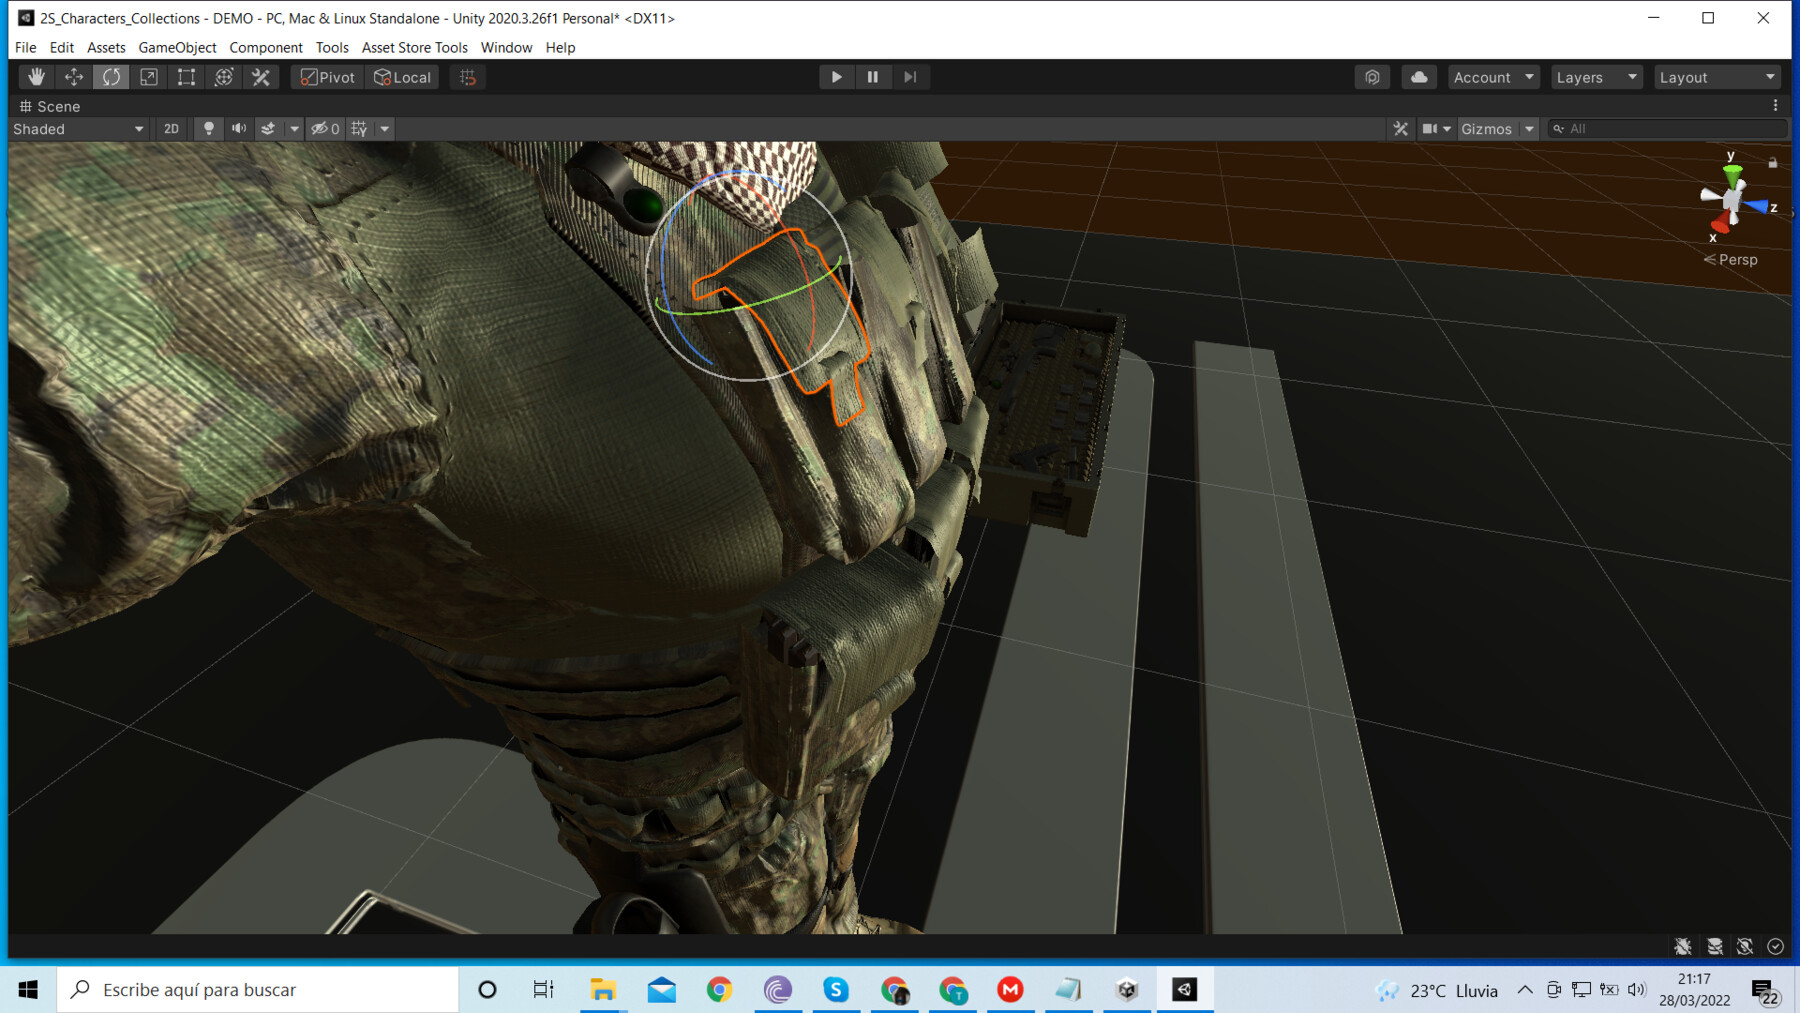Switch to the Scene tab
The image size is (1800, 1013).
coord(50,106)
